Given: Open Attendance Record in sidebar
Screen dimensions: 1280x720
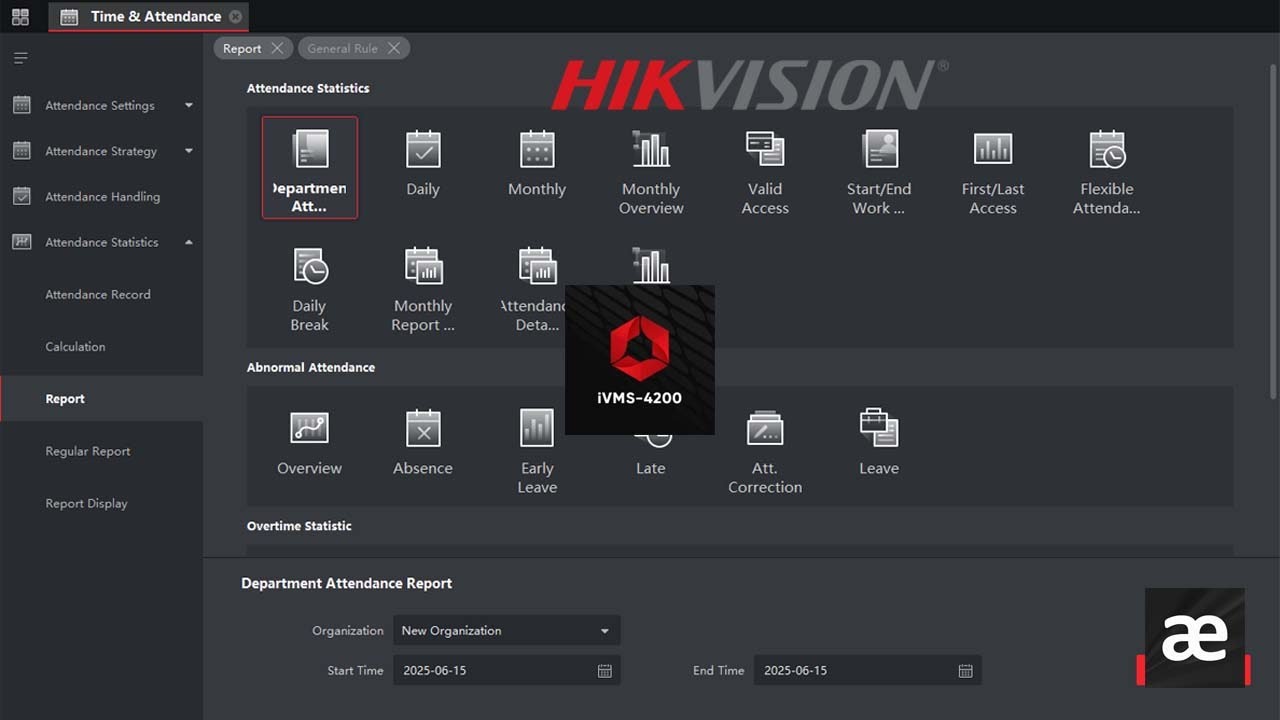Looking at the screenshot, I should [x=98, y=295].
